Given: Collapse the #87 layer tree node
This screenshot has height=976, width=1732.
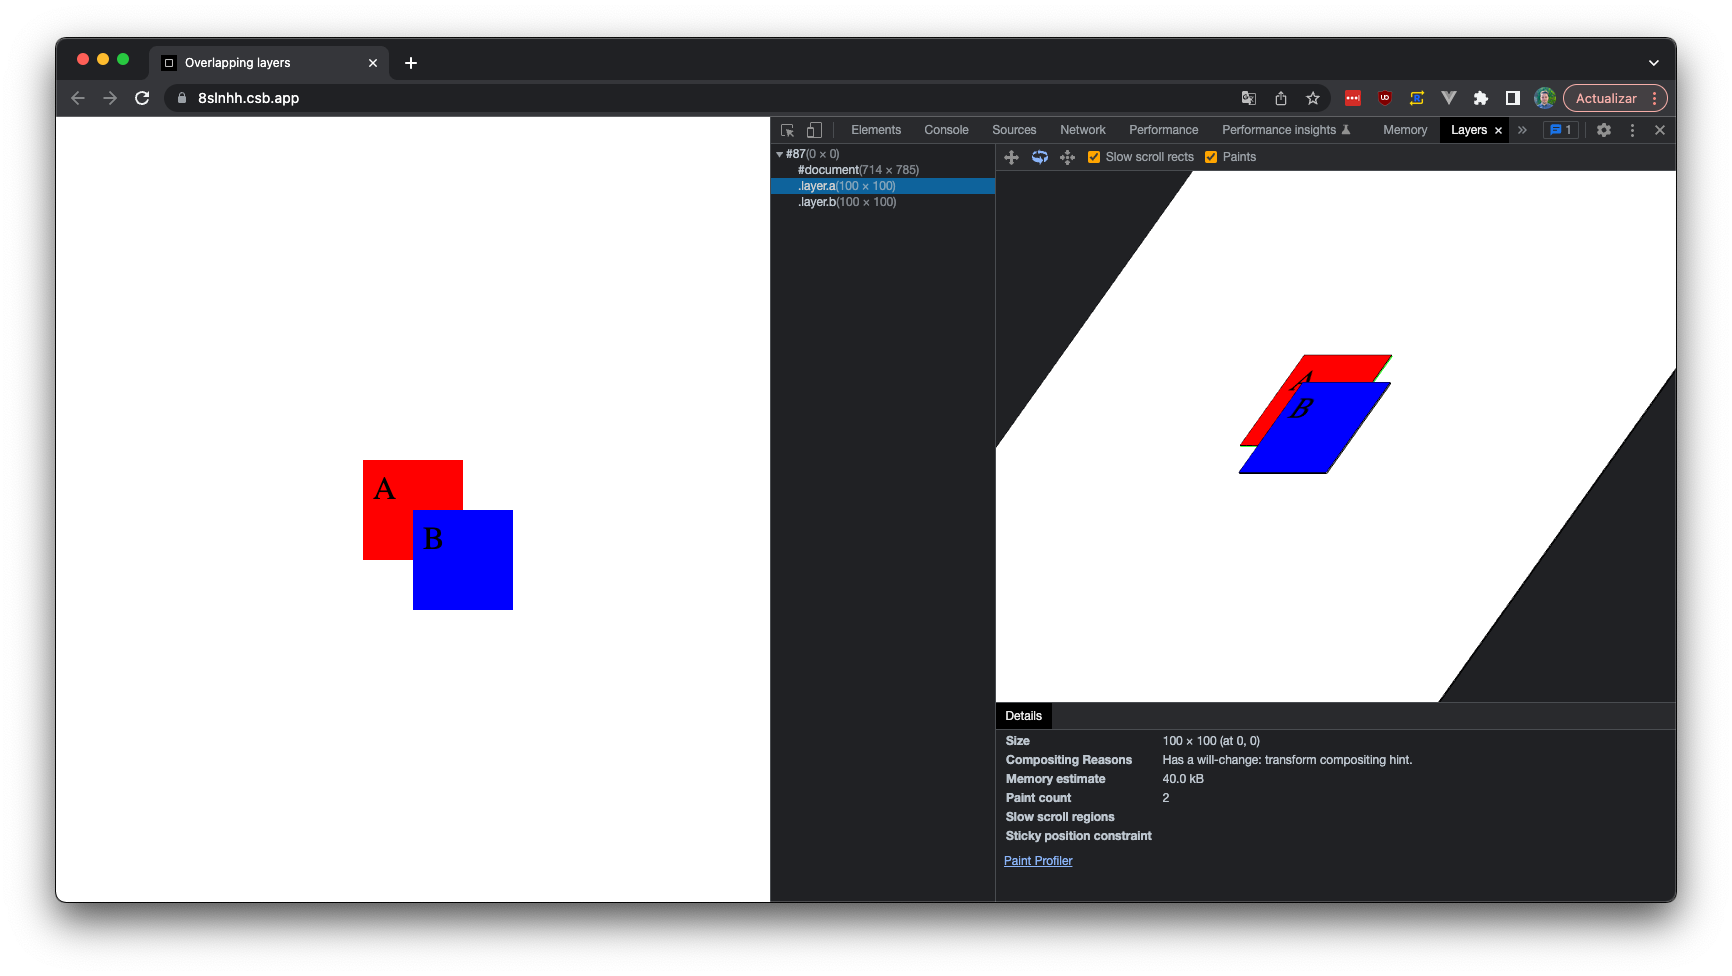Looking at the screenshot, I should pos(779,154).
